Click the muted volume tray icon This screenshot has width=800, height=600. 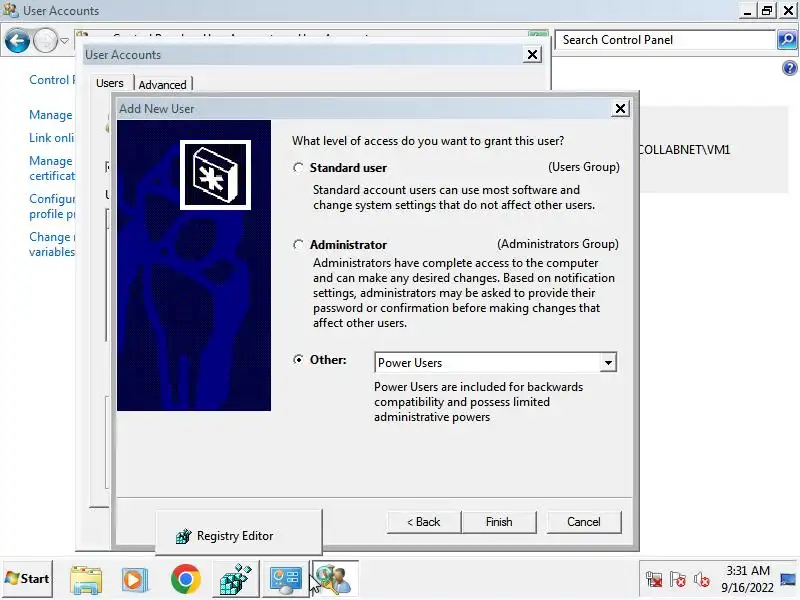click(x=702, y=580)
